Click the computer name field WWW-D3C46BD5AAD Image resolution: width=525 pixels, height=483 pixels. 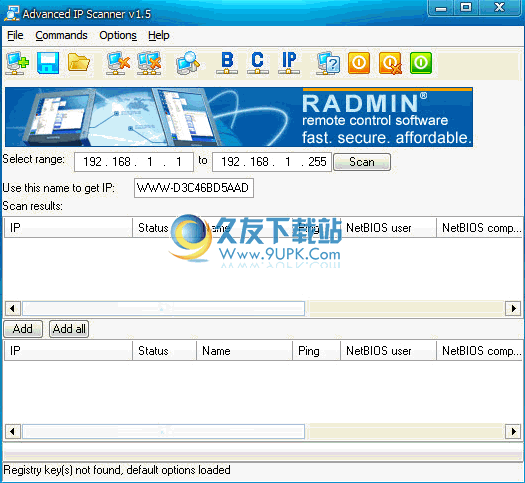click(194, 188)
